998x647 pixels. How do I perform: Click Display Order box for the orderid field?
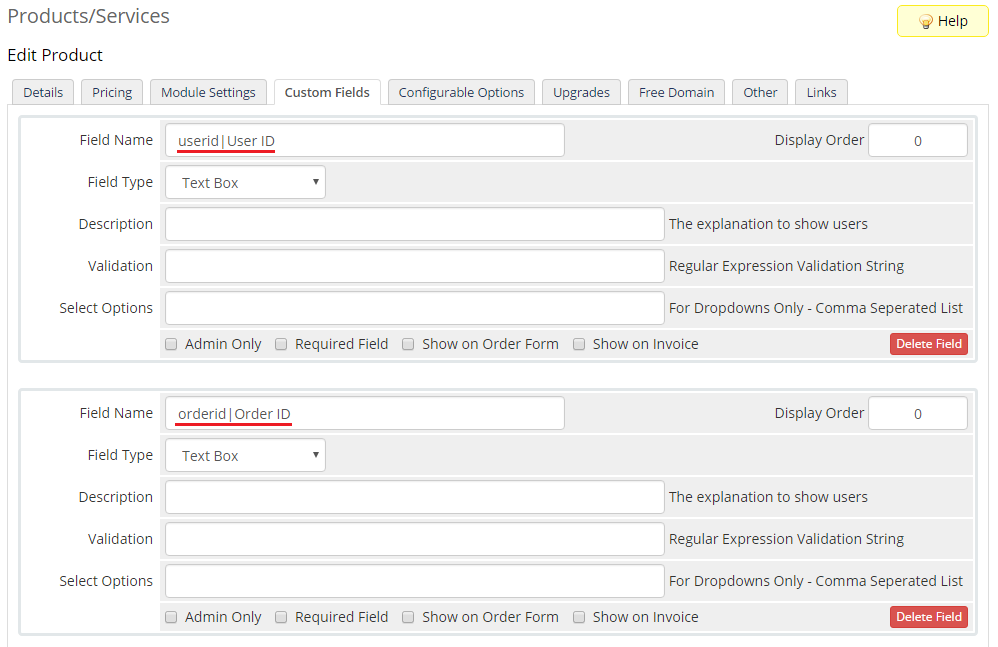[917, 414]
